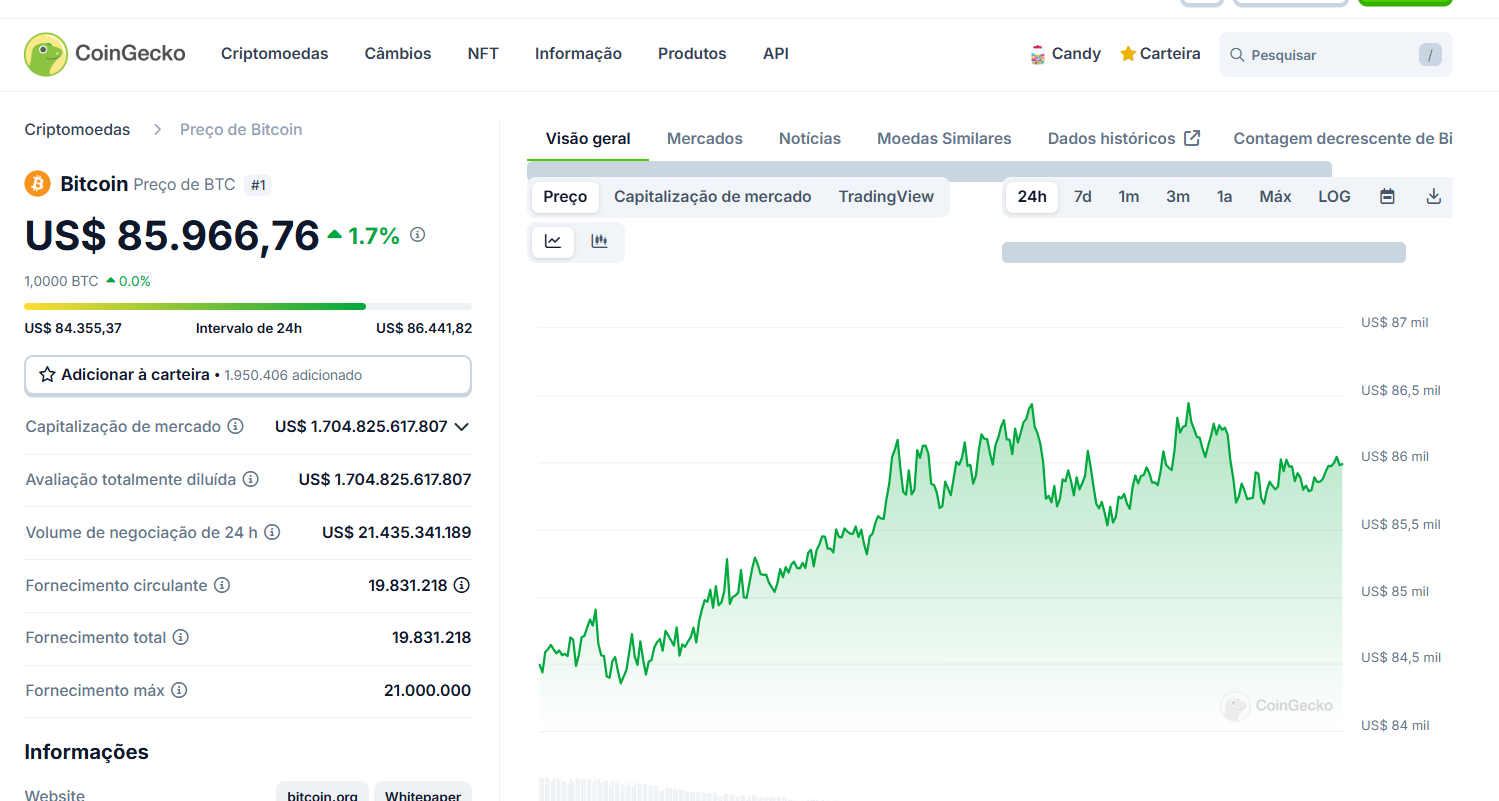
Task: Select the 24h time range
Action: coord(1032,197)
